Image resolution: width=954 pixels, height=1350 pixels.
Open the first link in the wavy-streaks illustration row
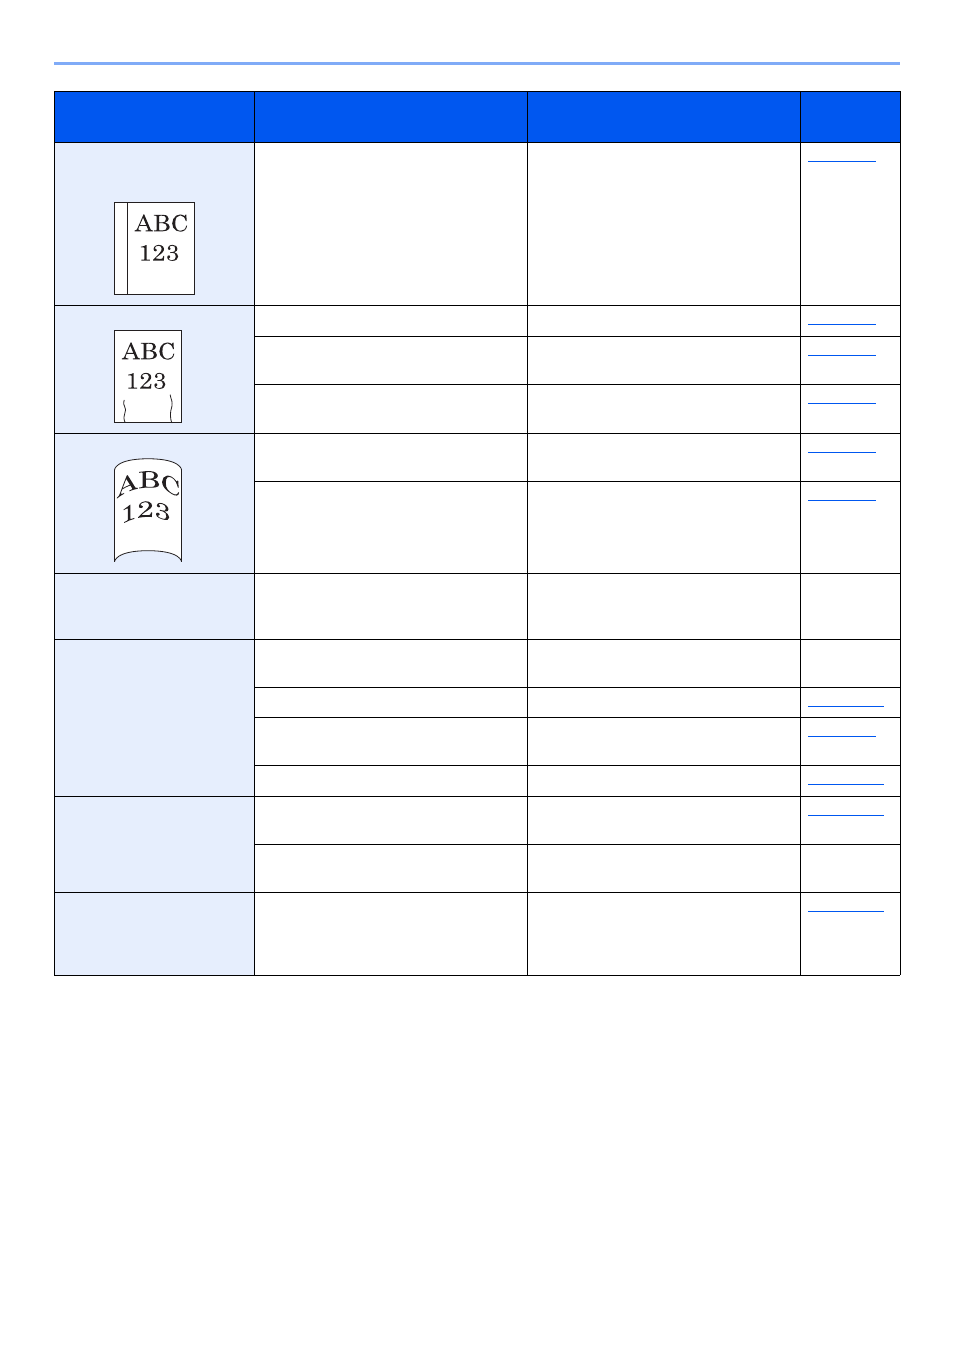841,323
